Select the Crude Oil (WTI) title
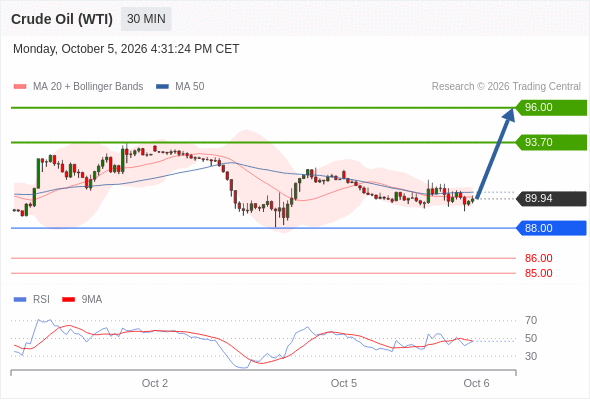This screenshot has width=590, height=400. click(62, 19)
